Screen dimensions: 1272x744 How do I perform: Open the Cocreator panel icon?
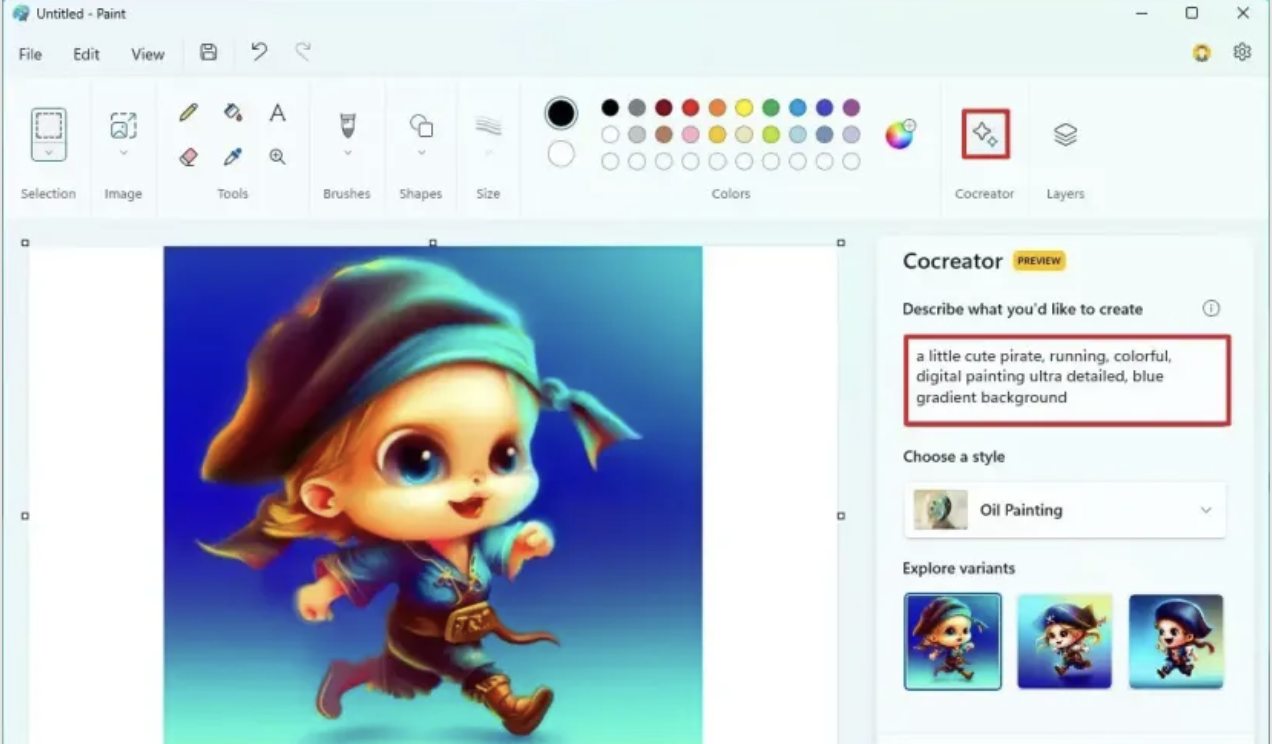click(985, 134)
